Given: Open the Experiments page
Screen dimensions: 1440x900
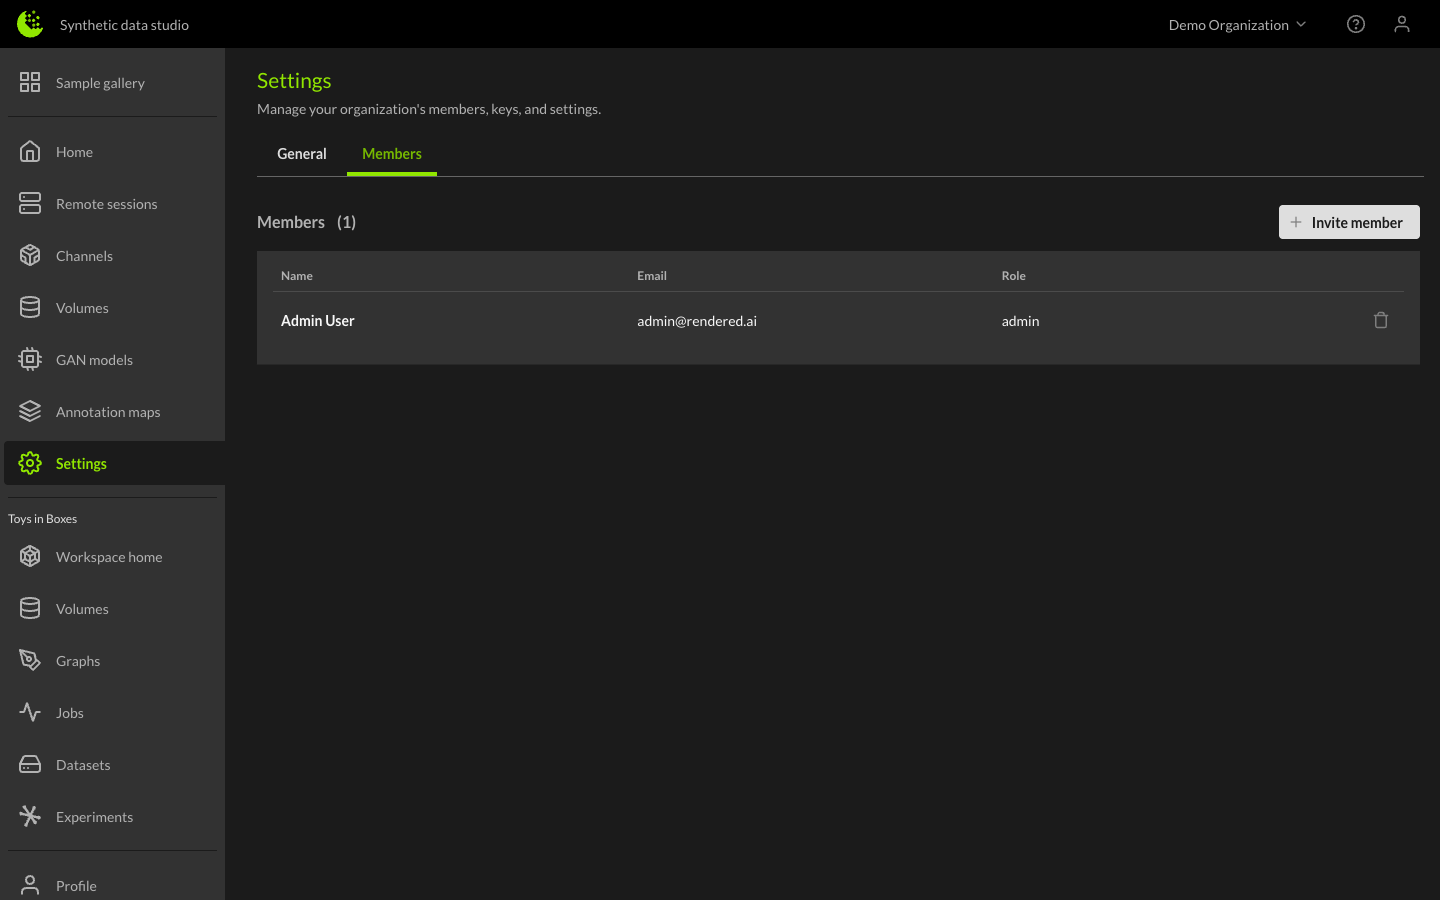Looking at the screenshot, I should pos(94,817).
